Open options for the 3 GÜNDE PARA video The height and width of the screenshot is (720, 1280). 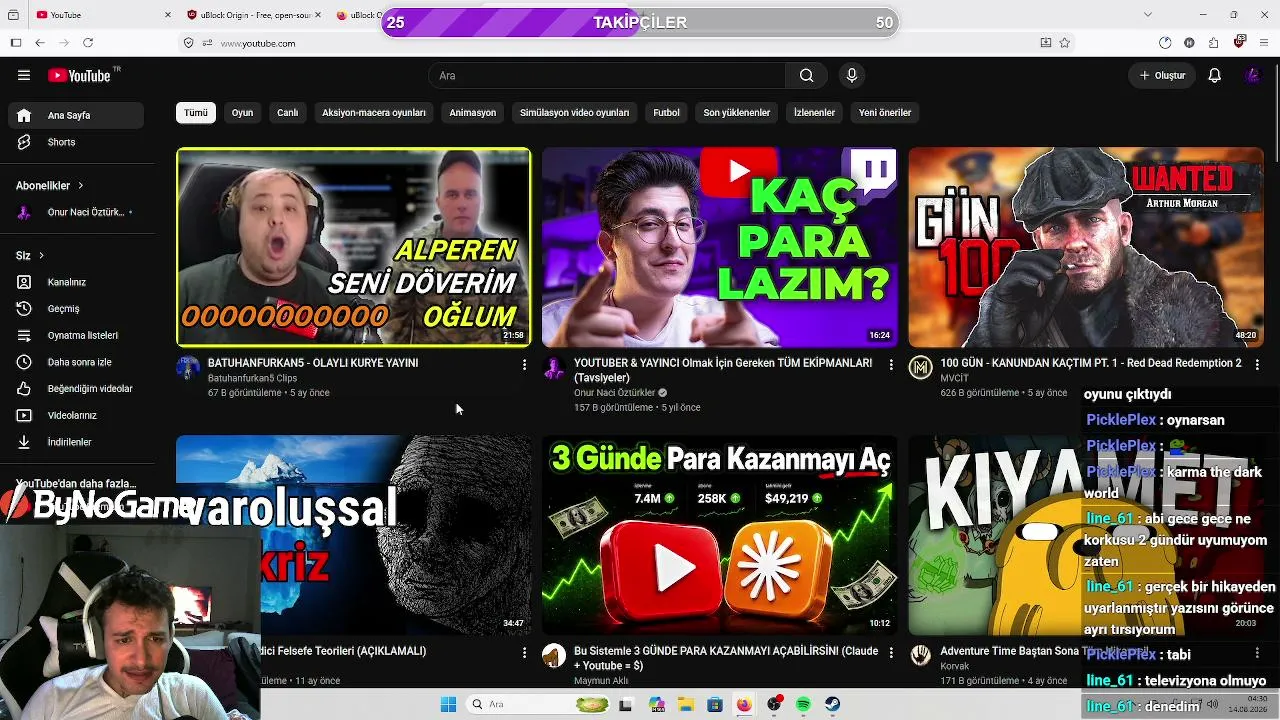[891, 653]
